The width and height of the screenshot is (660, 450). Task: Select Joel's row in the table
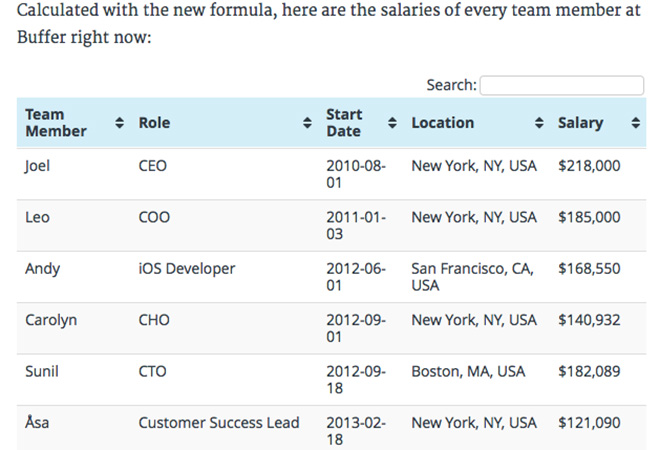pyautogui.click(x=38, y=166)
